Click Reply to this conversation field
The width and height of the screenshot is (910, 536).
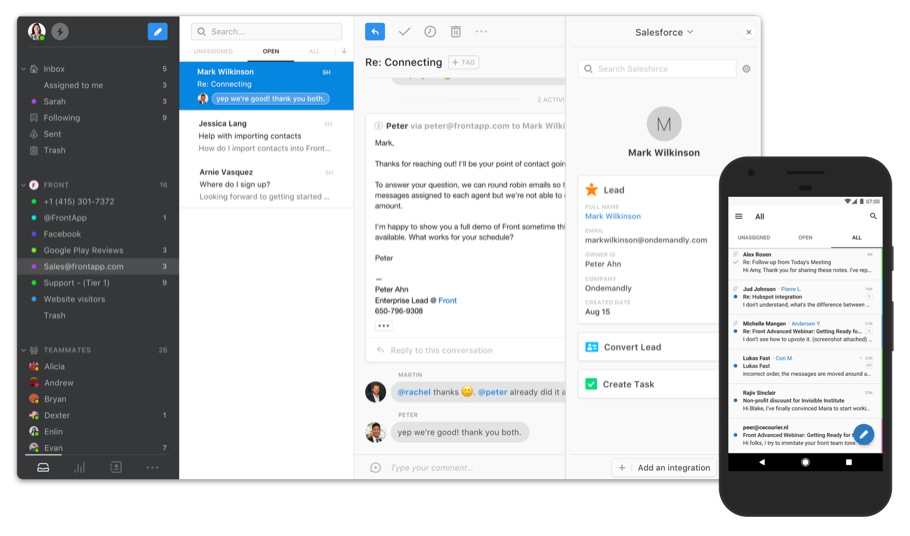(x=465, y=350)
